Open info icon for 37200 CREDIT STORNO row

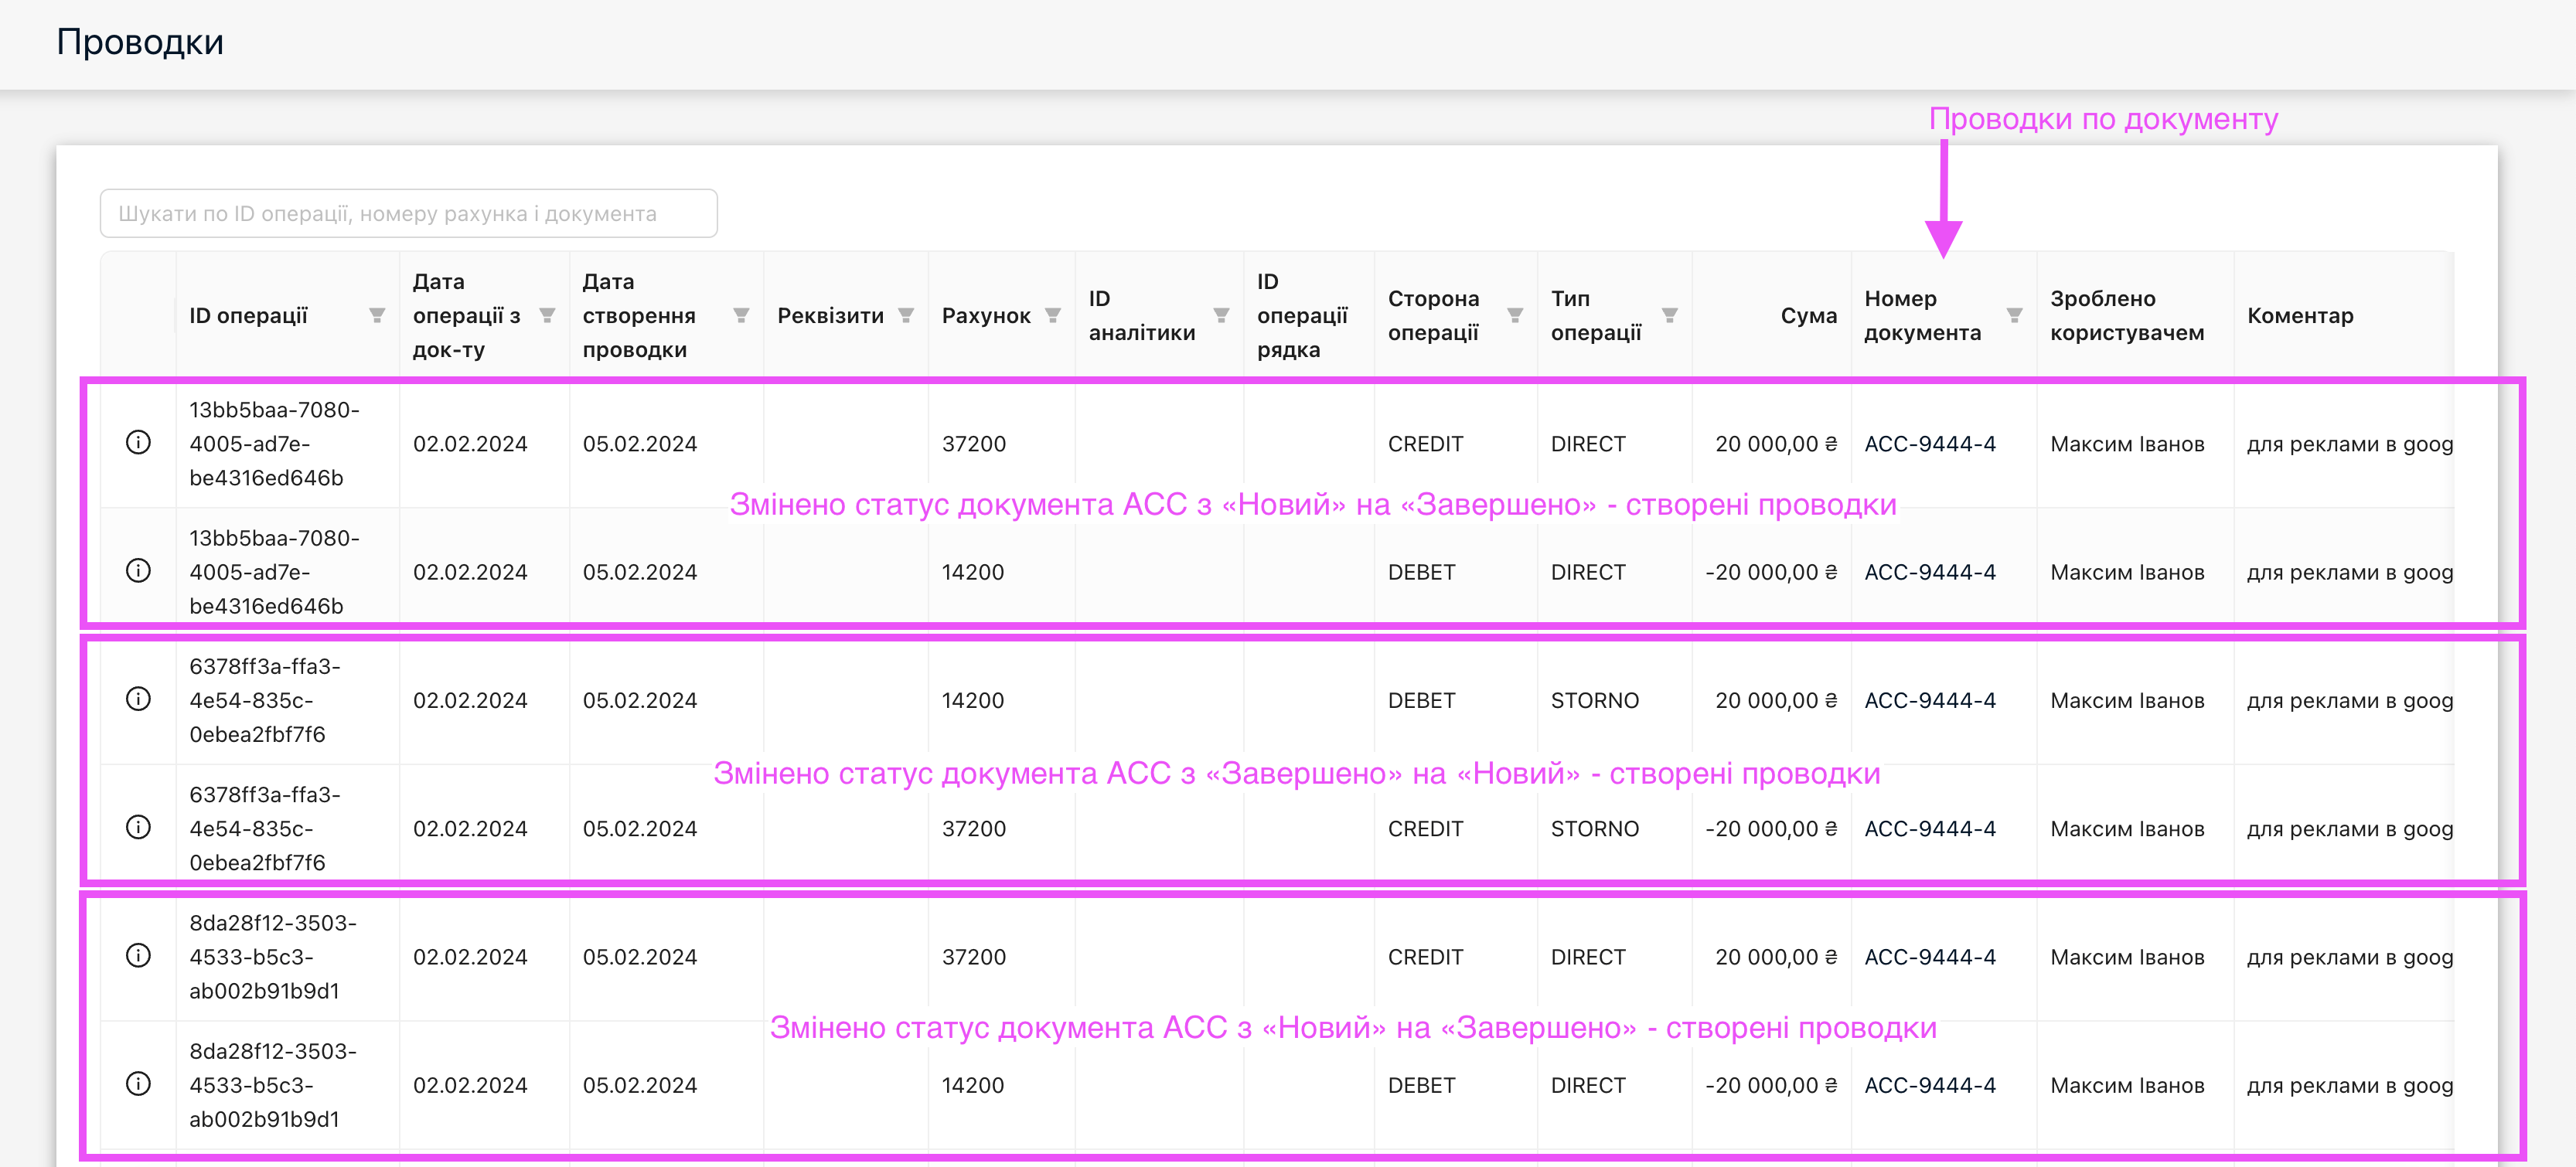(x=138, y=827)
